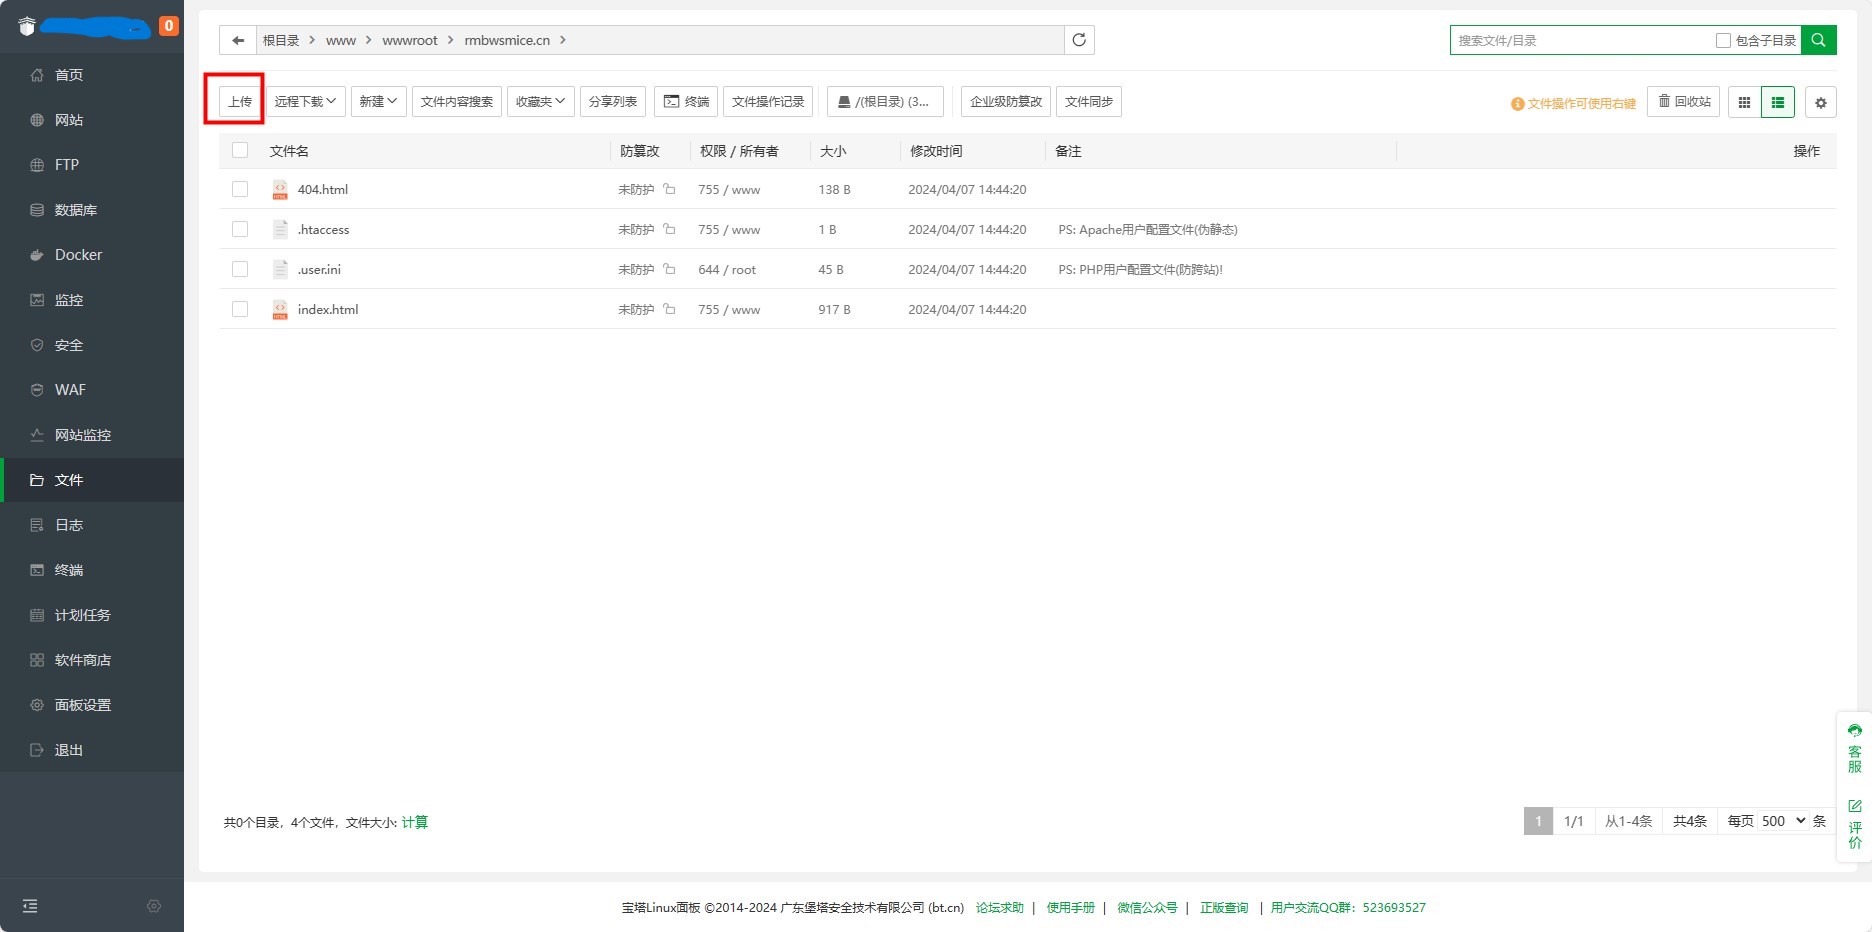Click the green search magnifier button
The image size is (1872, 932).
pos(1818,40)
